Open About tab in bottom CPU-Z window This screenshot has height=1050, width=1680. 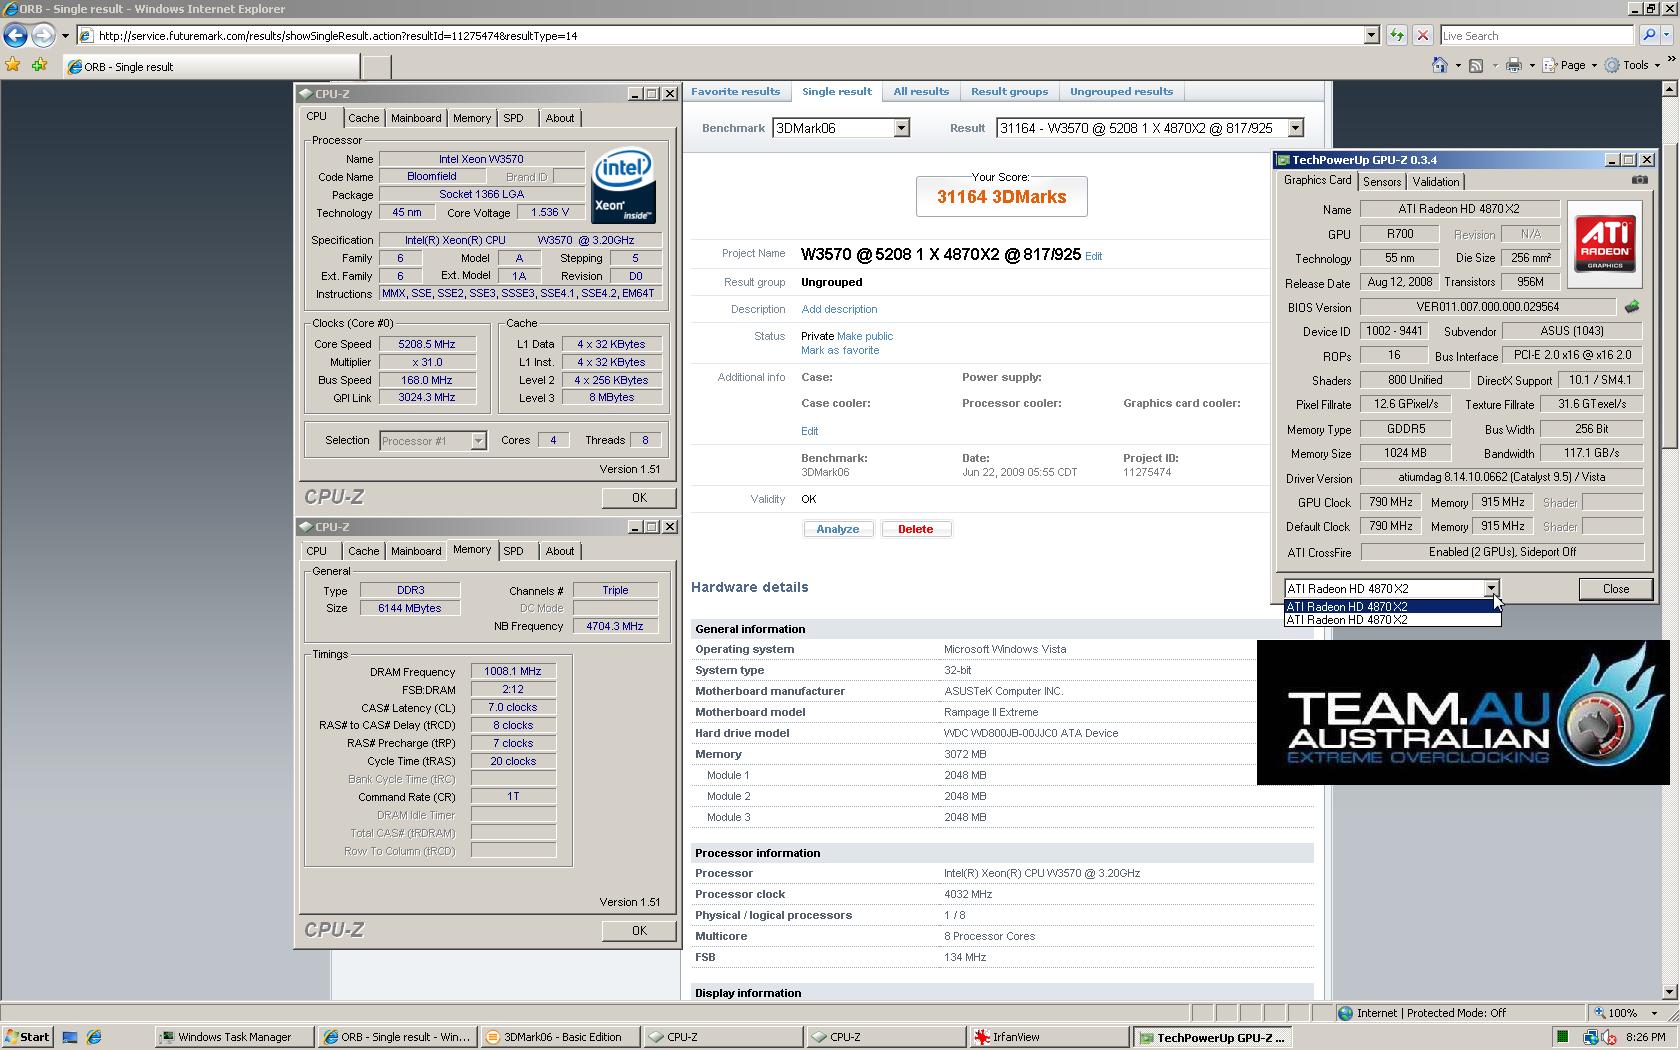(560, 551)
